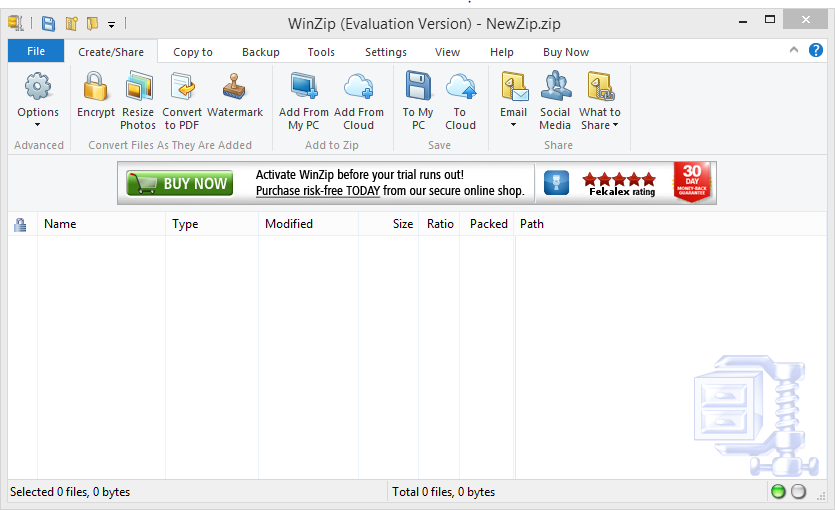Screen dimensions: 835x510
Task: Open the File tab
Action: tap(36, 51)
